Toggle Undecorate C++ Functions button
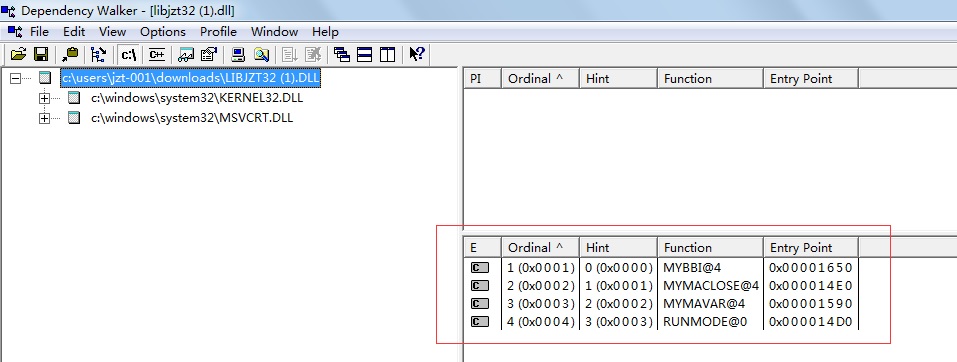Screen dimensions: 957x362 point(157,54)
